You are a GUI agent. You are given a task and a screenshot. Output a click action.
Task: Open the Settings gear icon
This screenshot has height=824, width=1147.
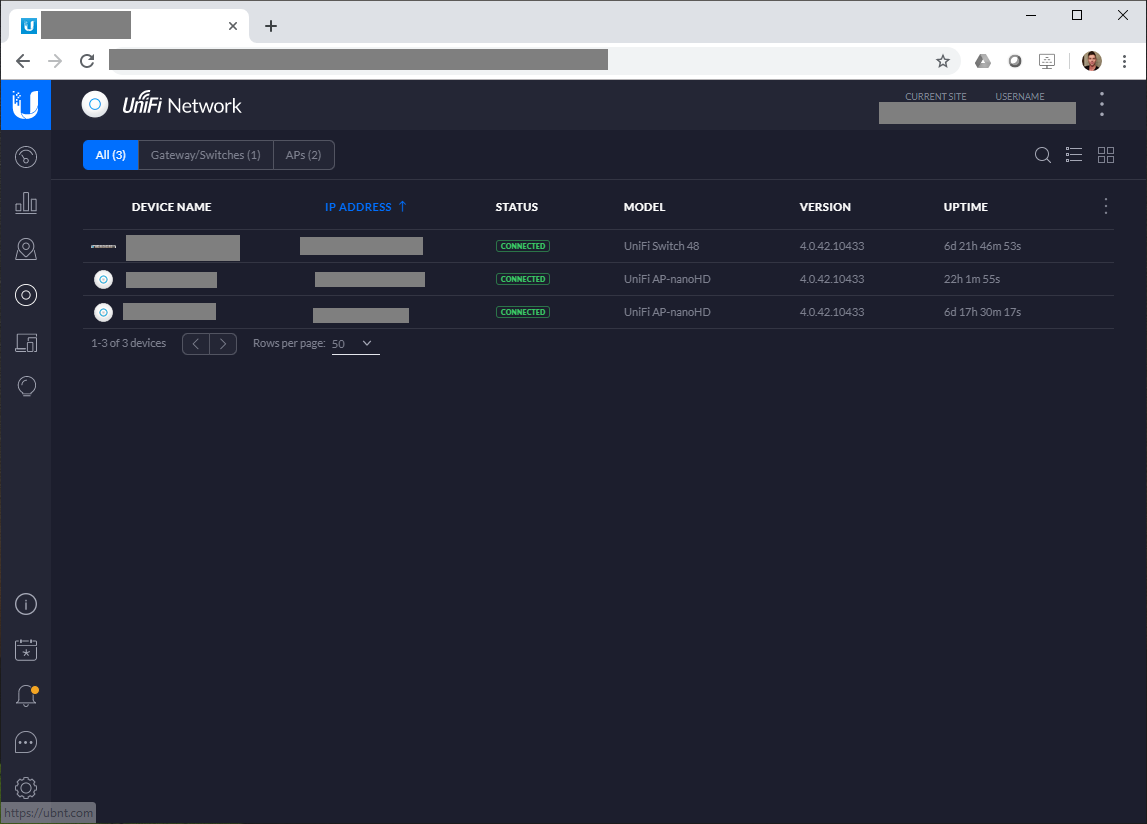26,788
